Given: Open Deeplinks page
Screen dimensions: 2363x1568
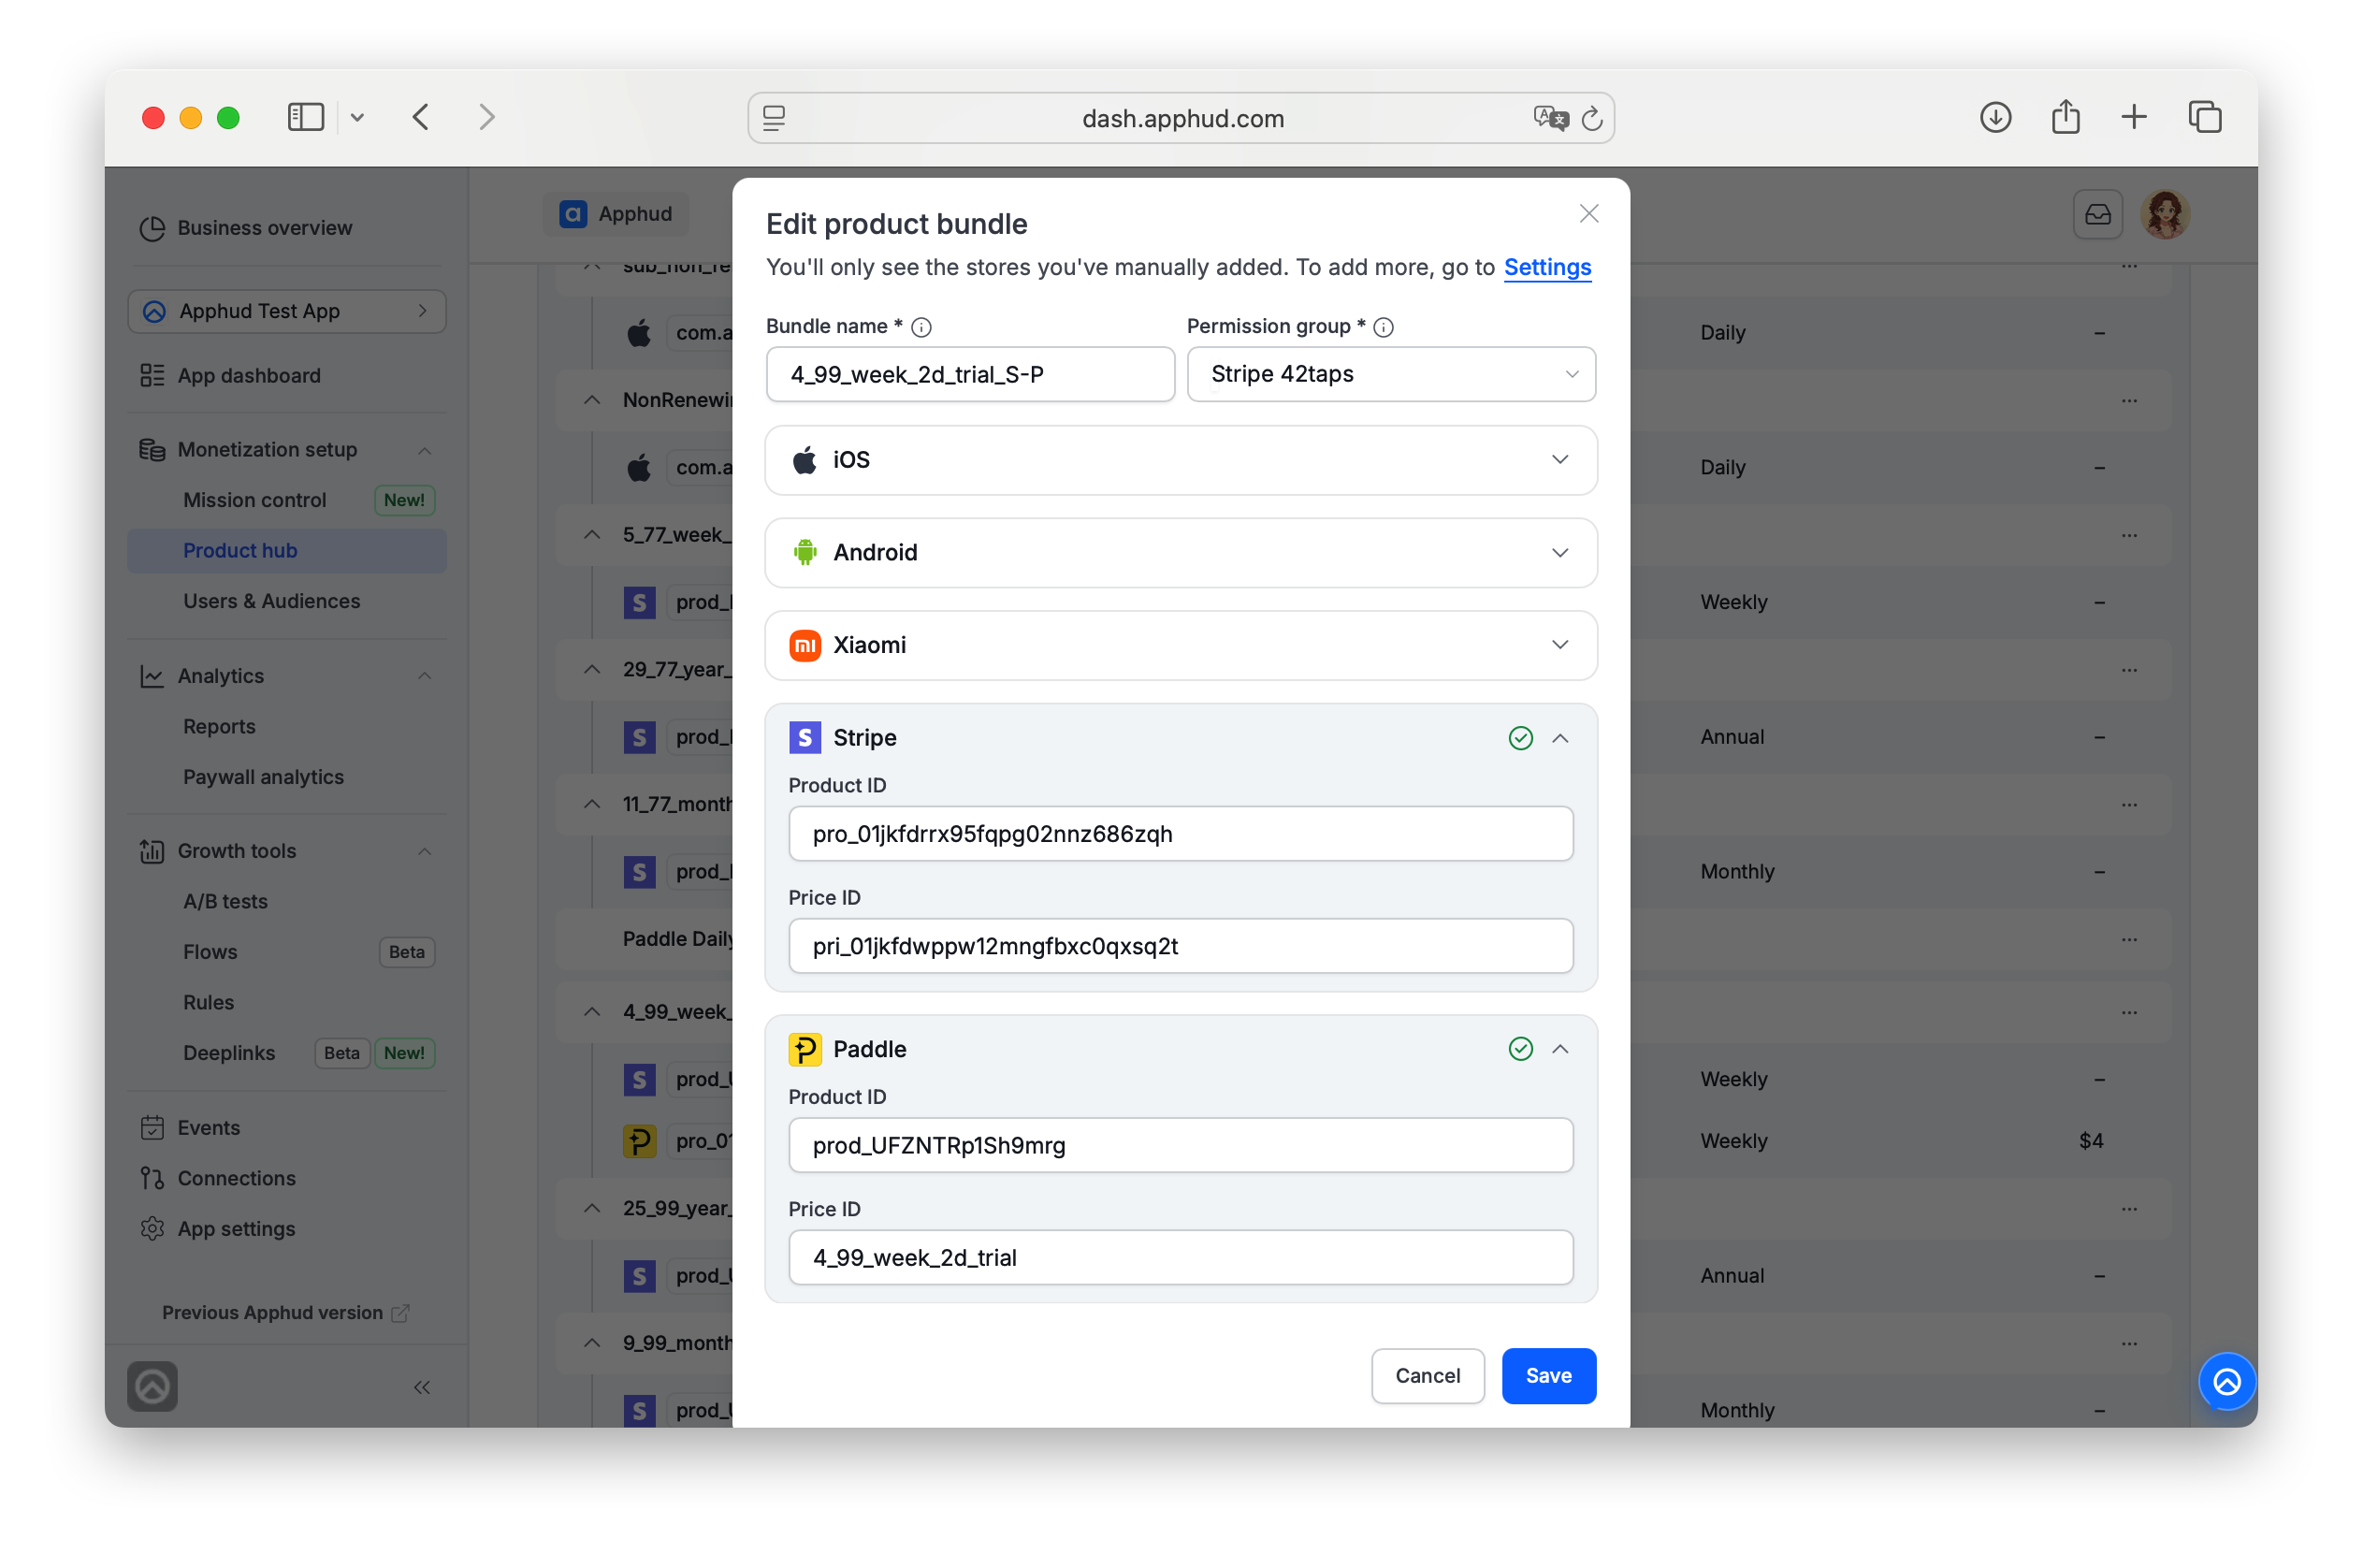Looking at the screenshot, I should (228, 1053).
